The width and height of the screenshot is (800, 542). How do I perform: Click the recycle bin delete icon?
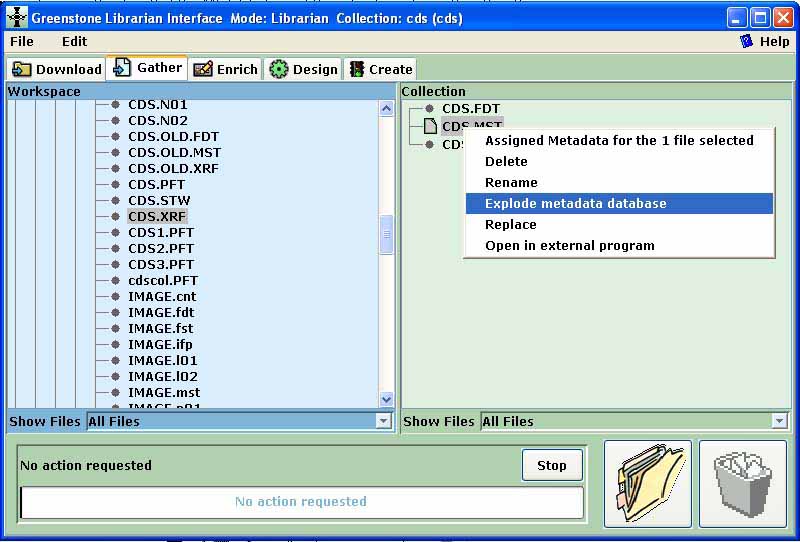[x=742, y=483]
